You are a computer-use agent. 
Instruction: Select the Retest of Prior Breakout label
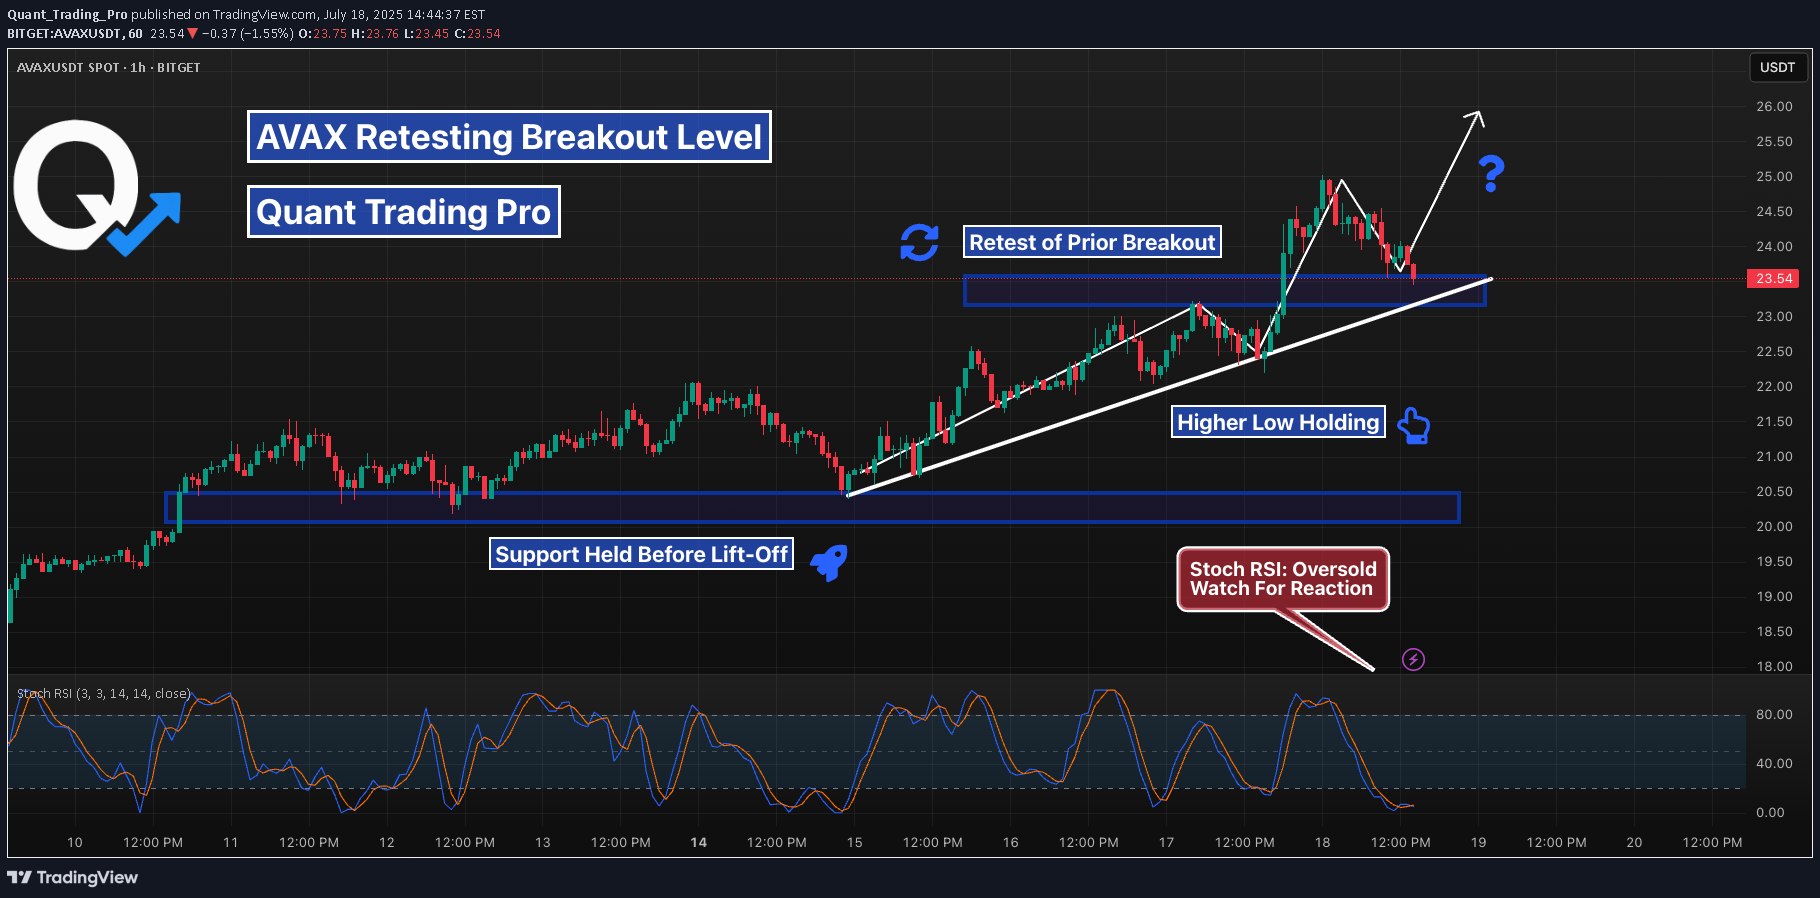pos(1092,242)
